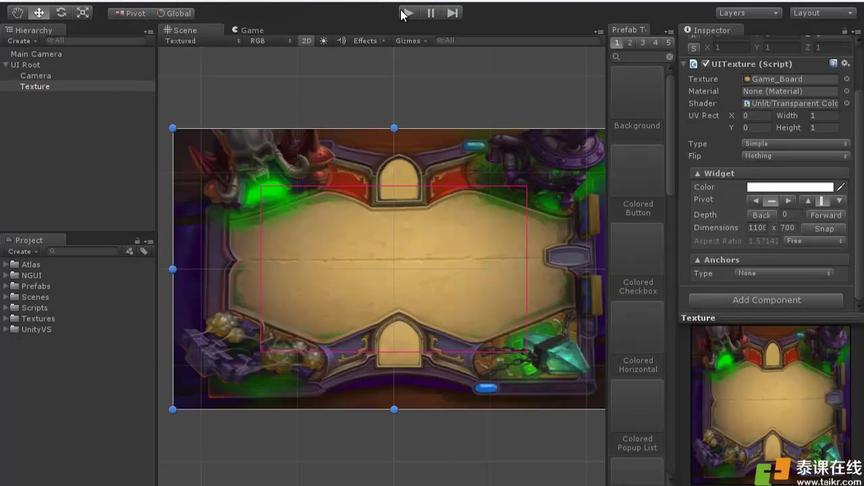This screenshot has height=486, width=864.
Task: Select the Scale tool in toolbar
Action: coord(82,12)
